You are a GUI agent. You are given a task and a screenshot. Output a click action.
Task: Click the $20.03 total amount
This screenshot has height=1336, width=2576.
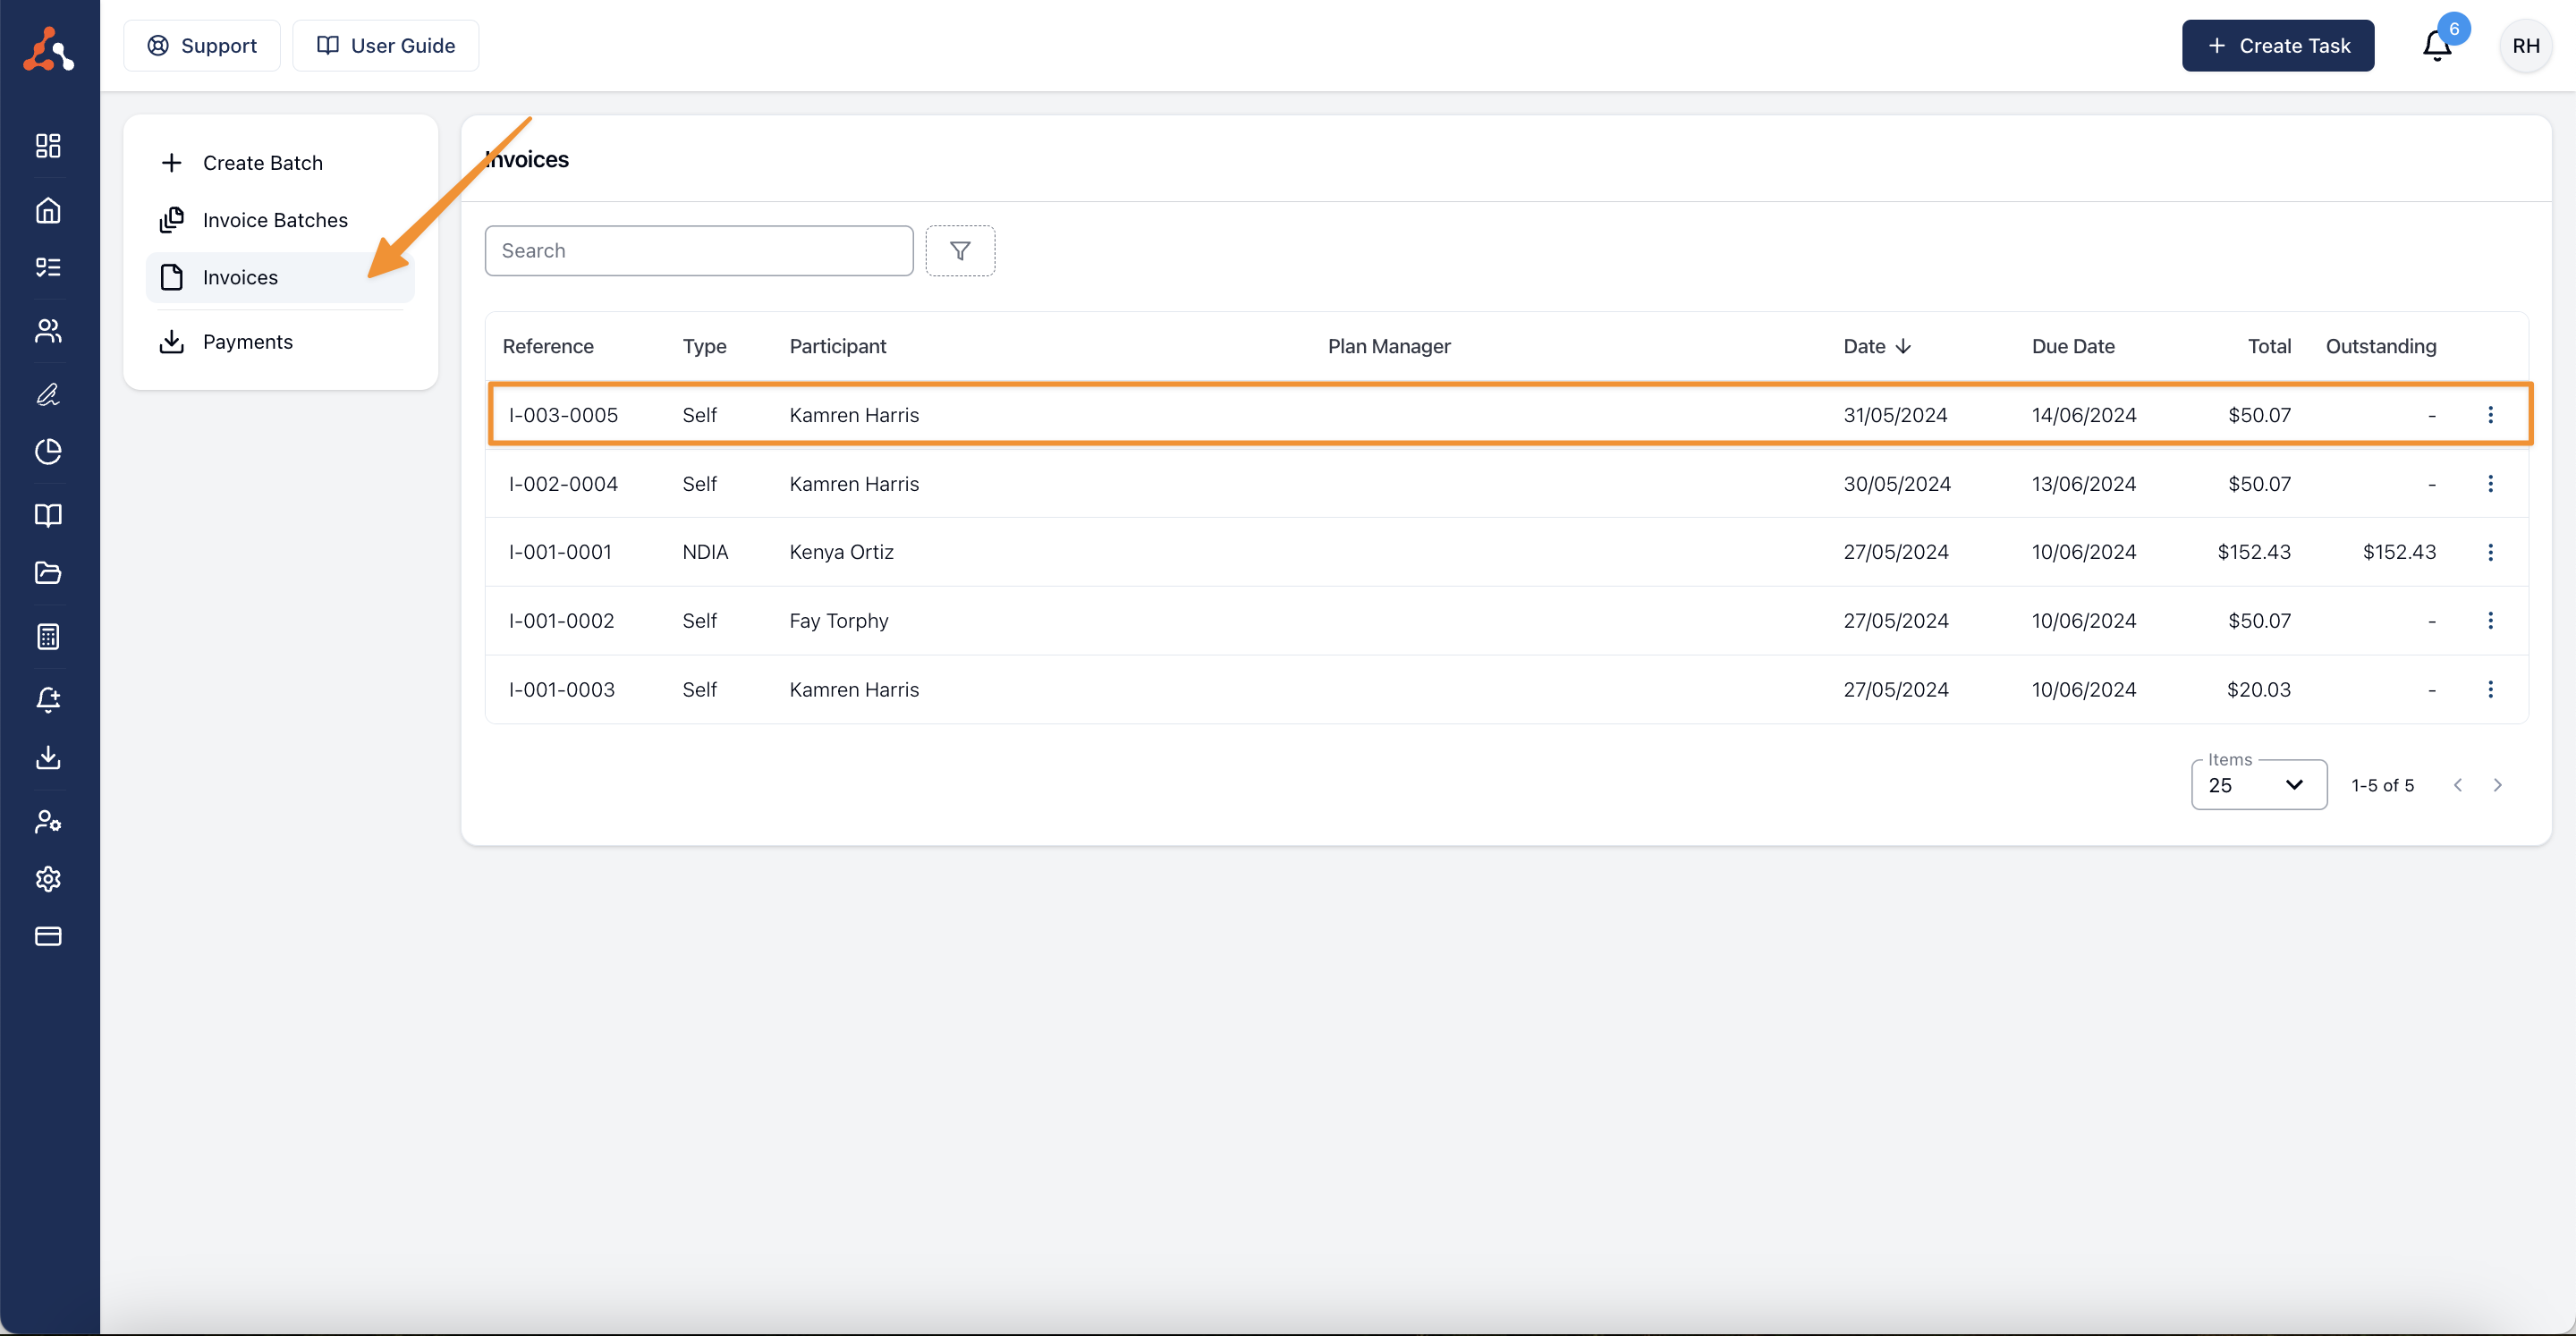pos(2258,689)
